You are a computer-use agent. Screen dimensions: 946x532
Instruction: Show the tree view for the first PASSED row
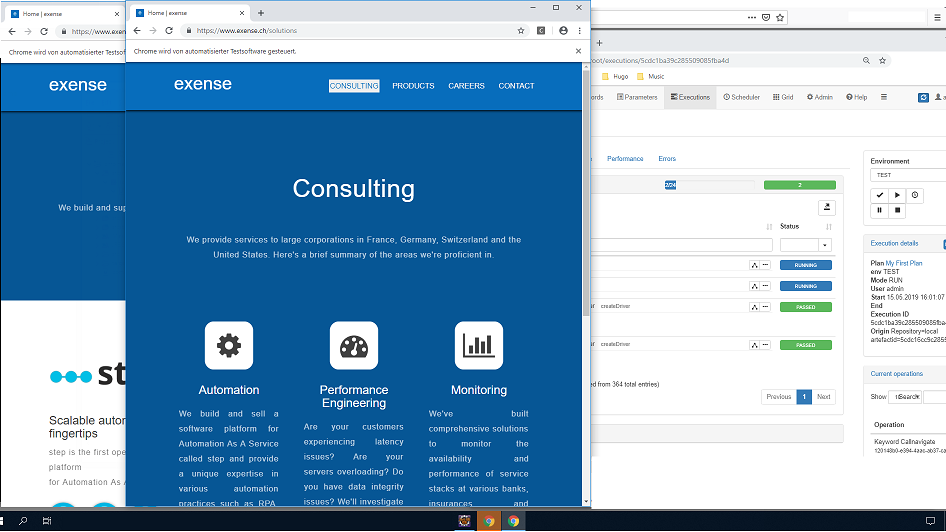pyautogui.click(x=754, y=307)
